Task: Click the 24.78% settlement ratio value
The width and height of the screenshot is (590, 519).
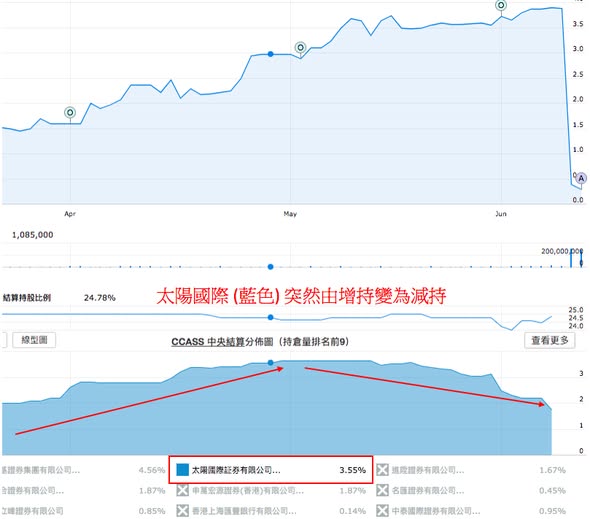Action: 100,298
